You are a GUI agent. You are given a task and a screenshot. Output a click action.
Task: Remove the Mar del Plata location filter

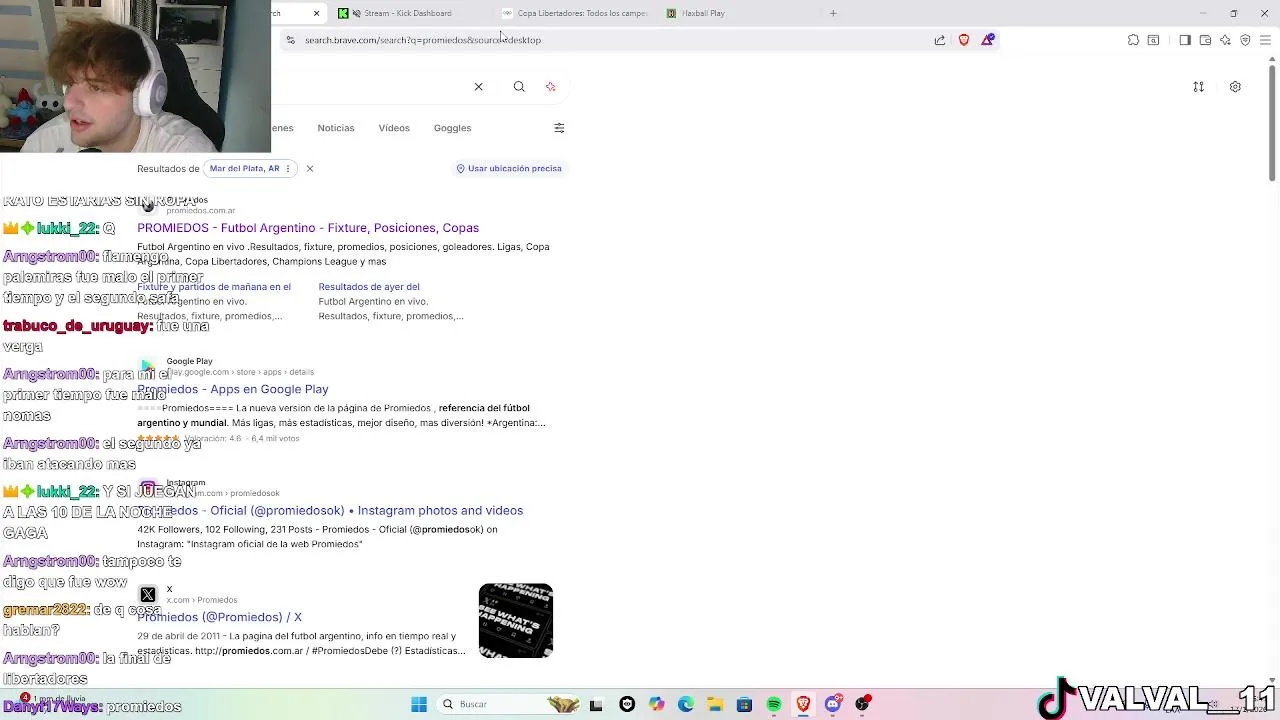(309, 168)
